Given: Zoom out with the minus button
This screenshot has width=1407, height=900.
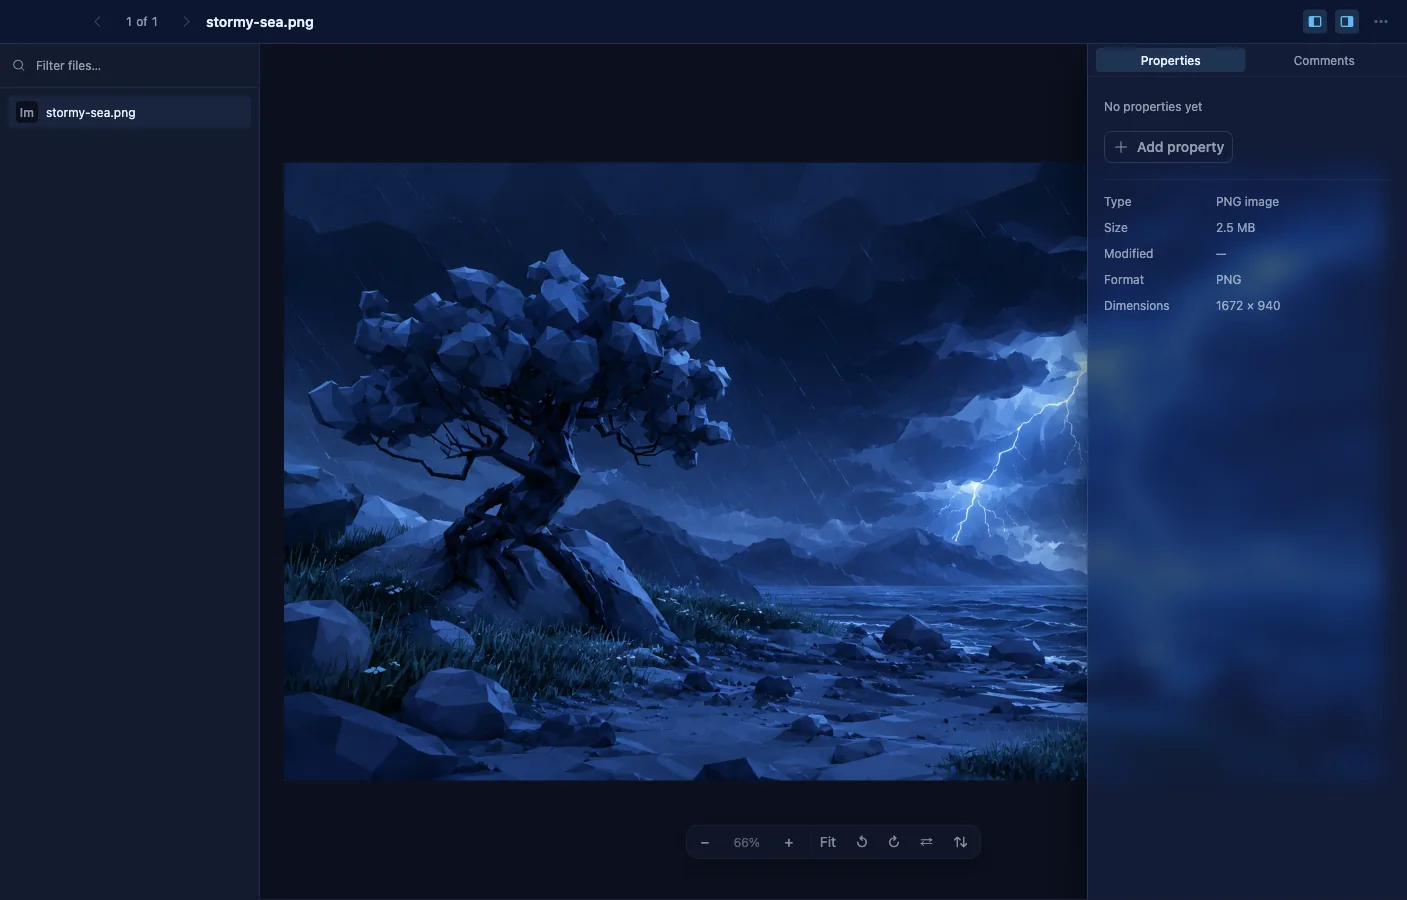Looking at the screenshot, I should pyautogui.click(x=705, y=842).
